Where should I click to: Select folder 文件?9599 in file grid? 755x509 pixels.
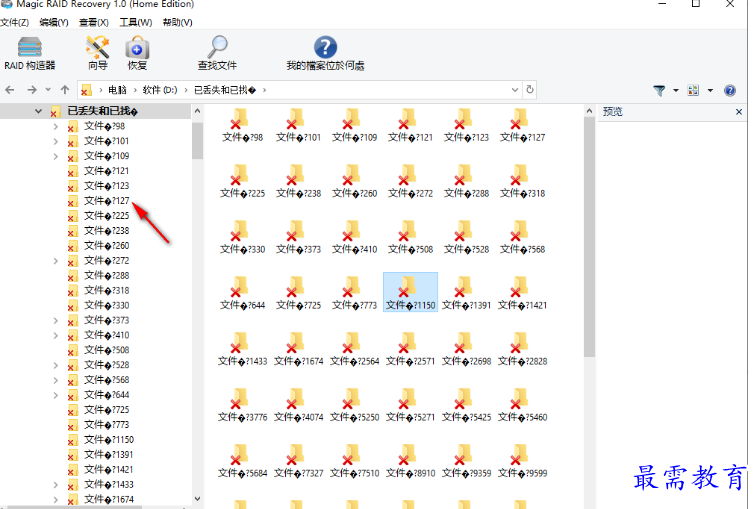point(522,461)
